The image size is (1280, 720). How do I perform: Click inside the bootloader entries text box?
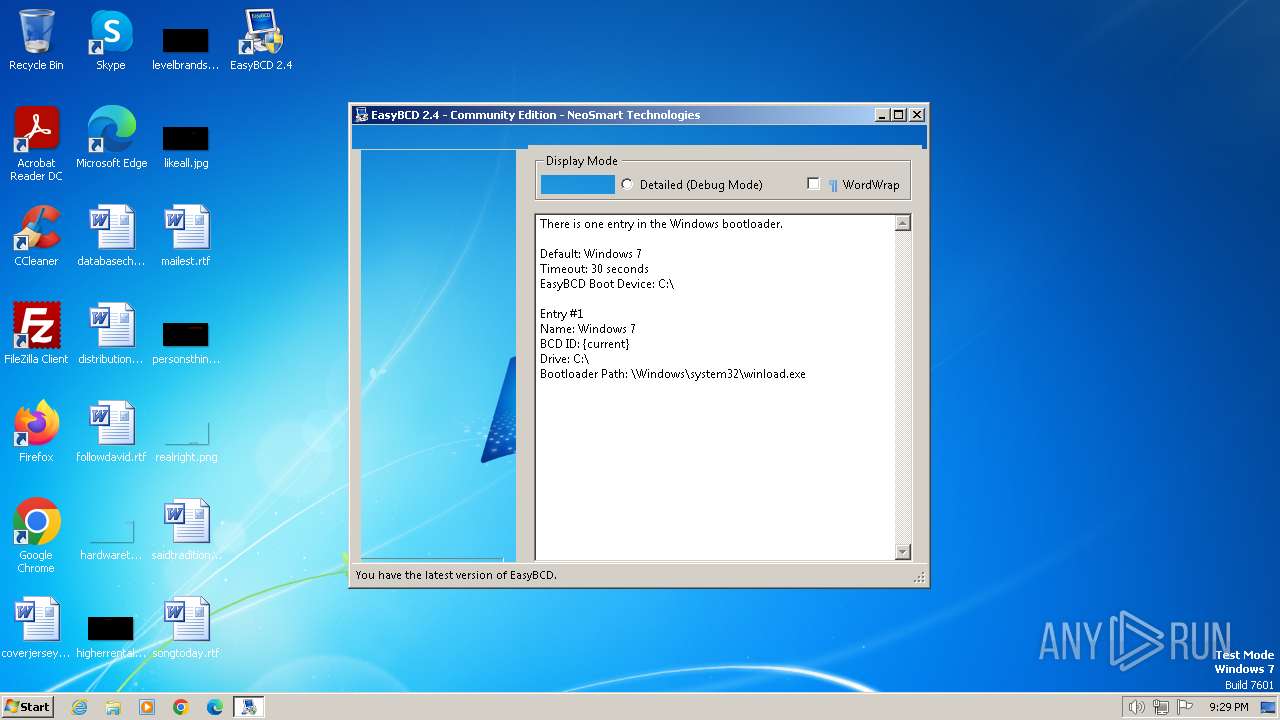[715, 387]
